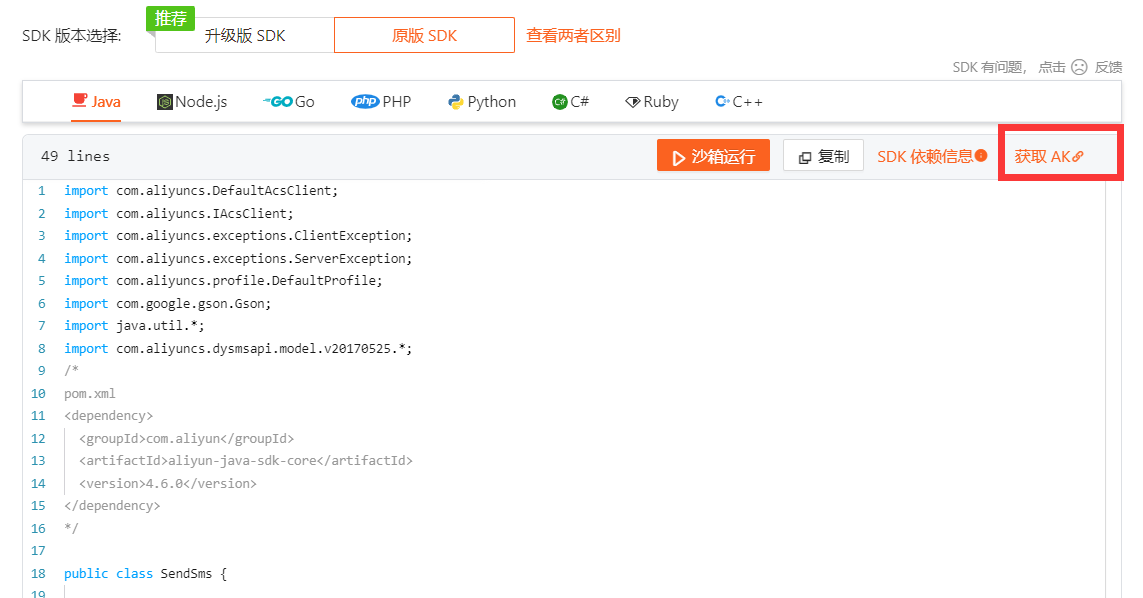Click the copy icon in 复制 button

(x=805, y=158)
